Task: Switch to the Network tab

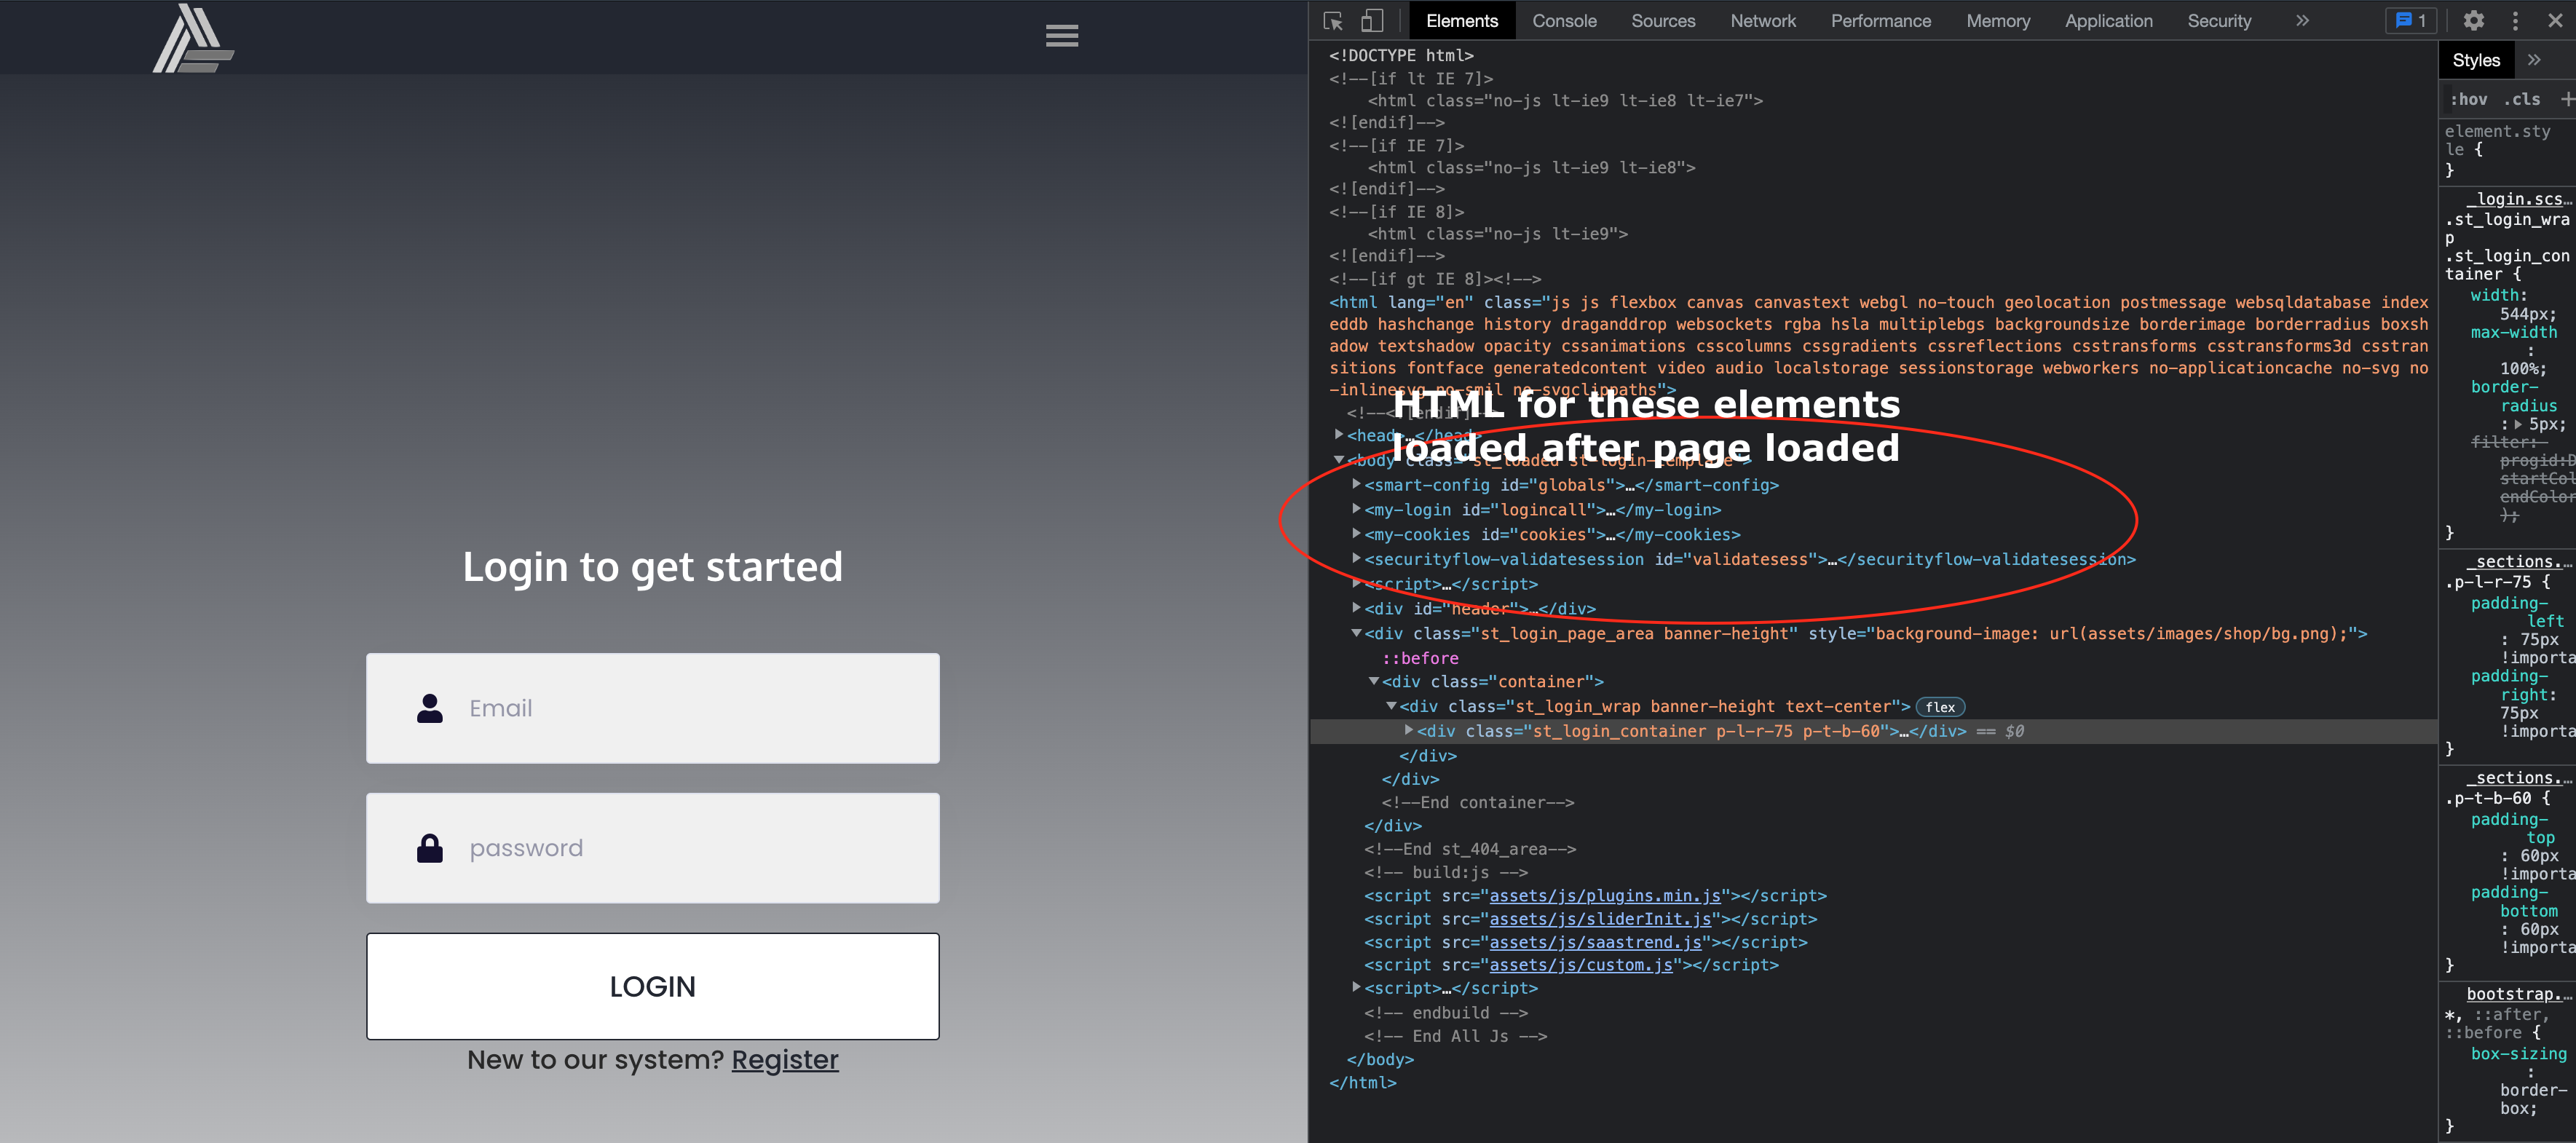Action: [x=1762, y=20]
